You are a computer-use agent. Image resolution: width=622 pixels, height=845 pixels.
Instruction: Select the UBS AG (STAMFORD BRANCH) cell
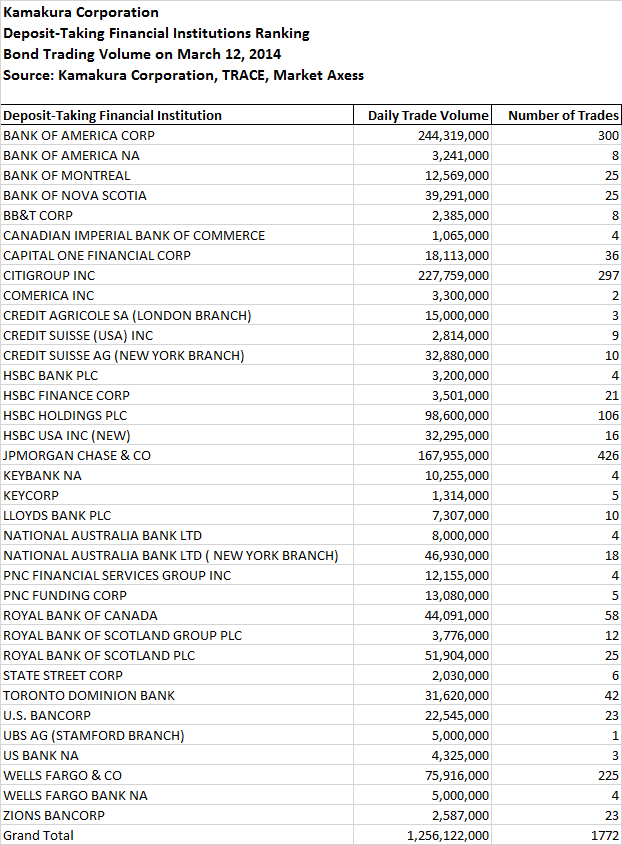[x=177, y=735]
